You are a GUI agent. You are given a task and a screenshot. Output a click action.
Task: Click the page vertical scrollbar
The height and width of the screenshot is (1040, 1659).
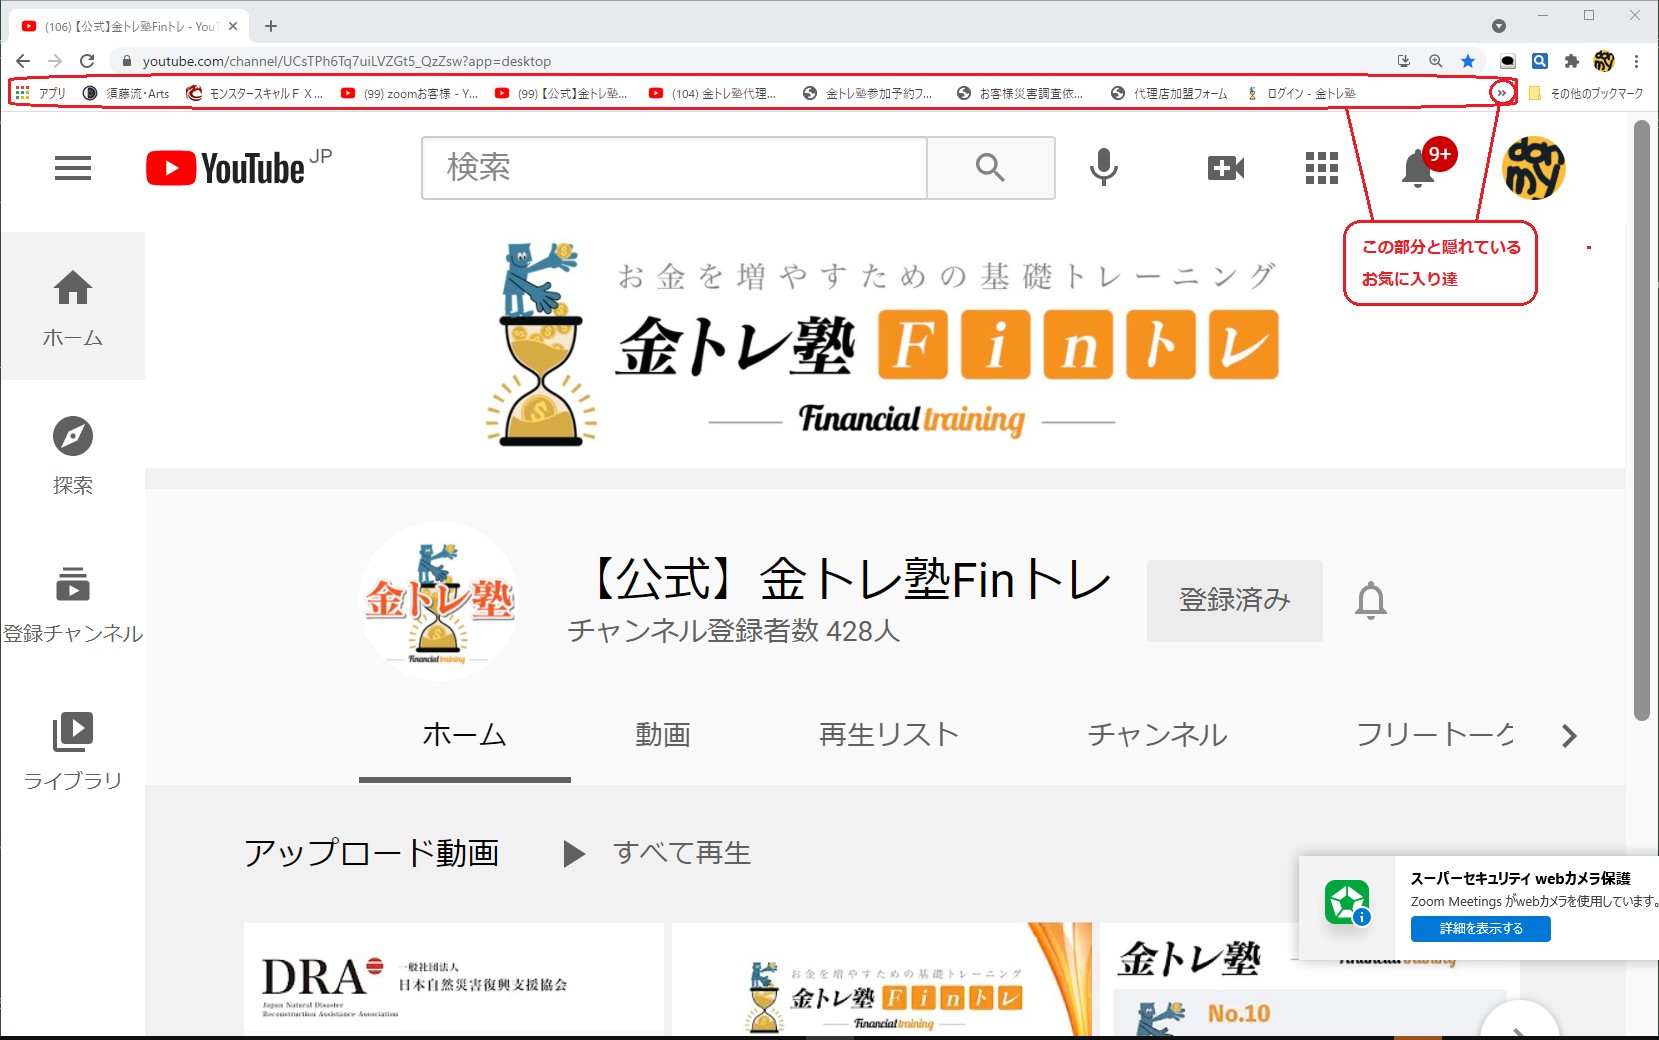click(x=1641, y=420)
